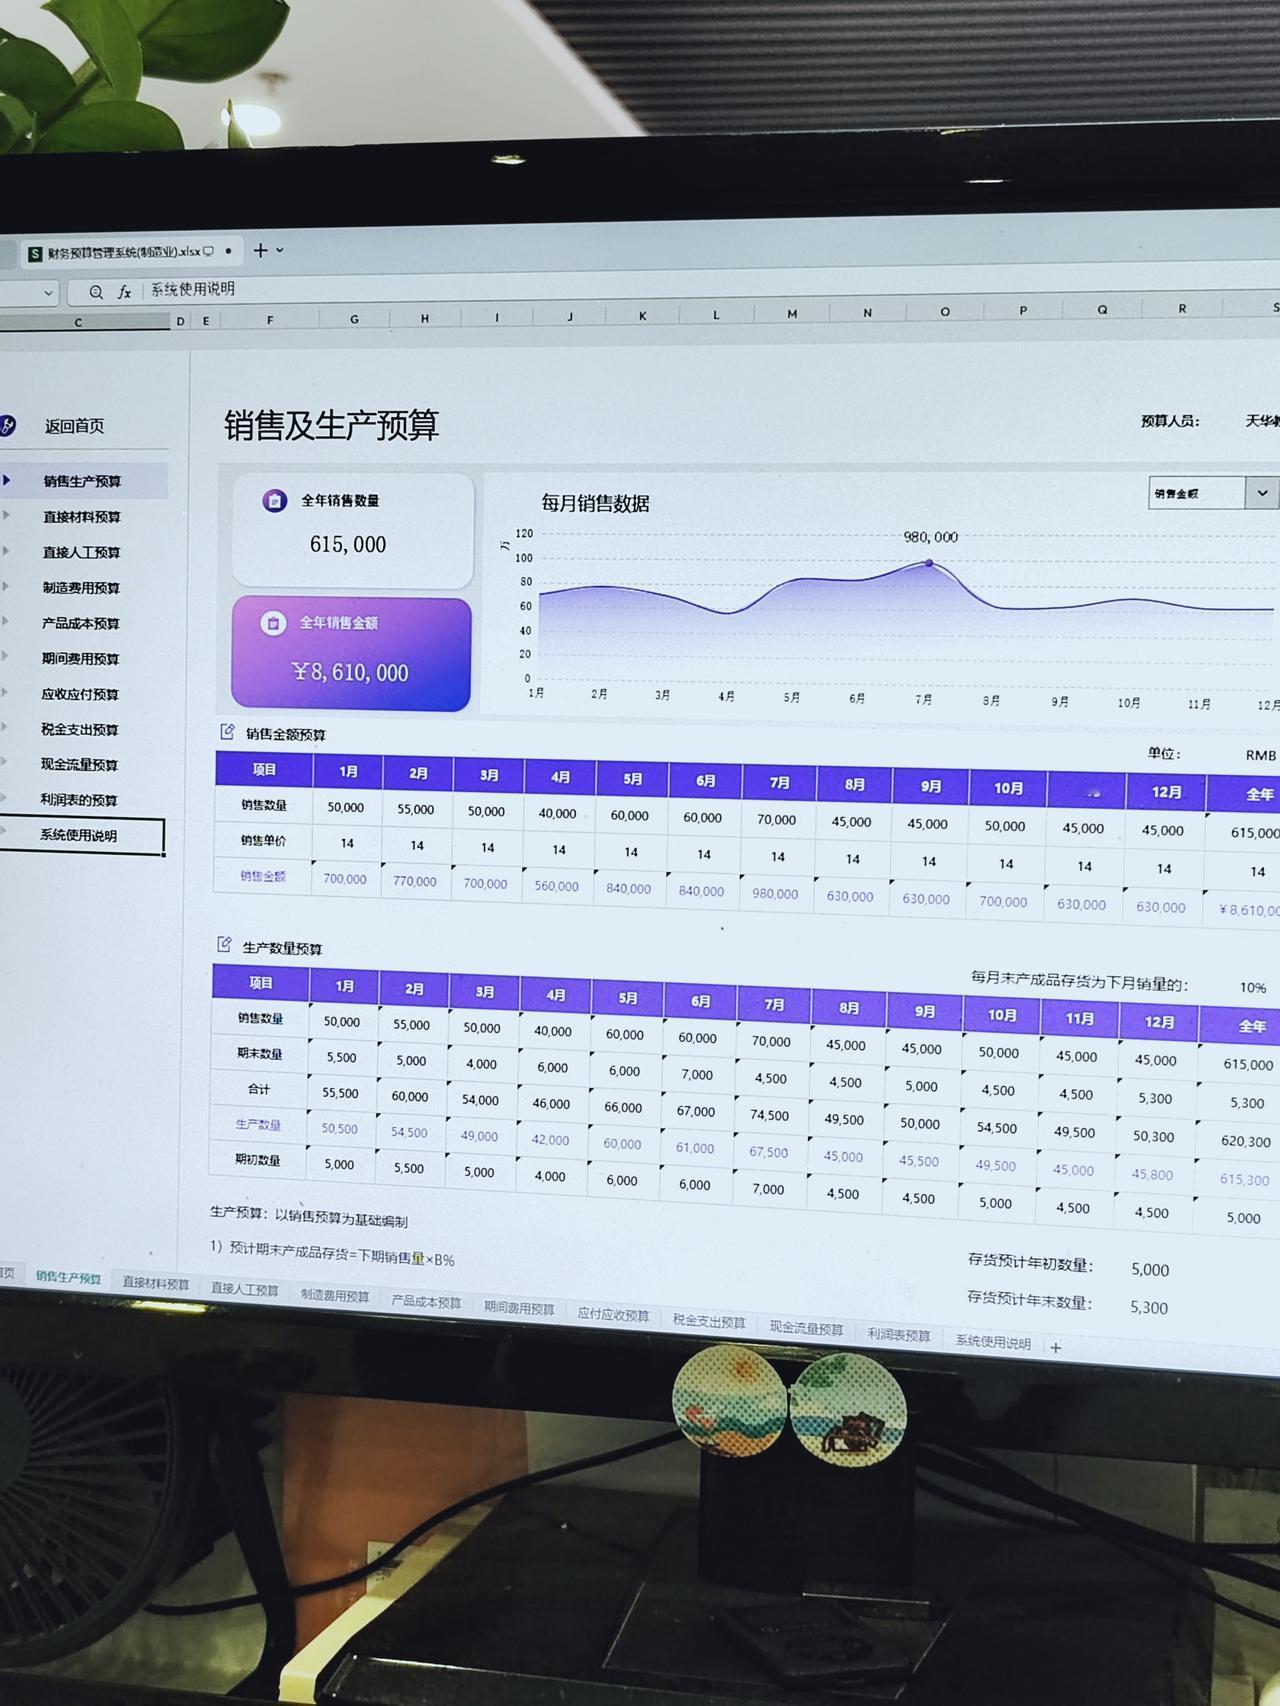
Task: Select 10% ending inventory ratio cell
Action: pyautogui.click(x=1252, y=987)
